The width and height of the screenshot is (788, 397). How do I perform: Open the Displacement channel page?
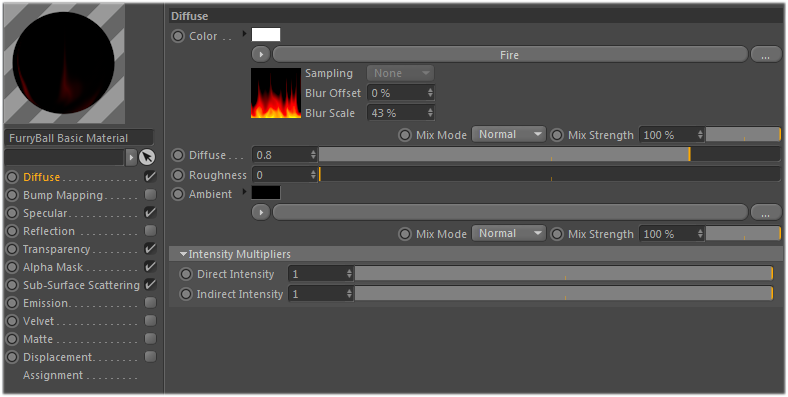coord(58,357)
